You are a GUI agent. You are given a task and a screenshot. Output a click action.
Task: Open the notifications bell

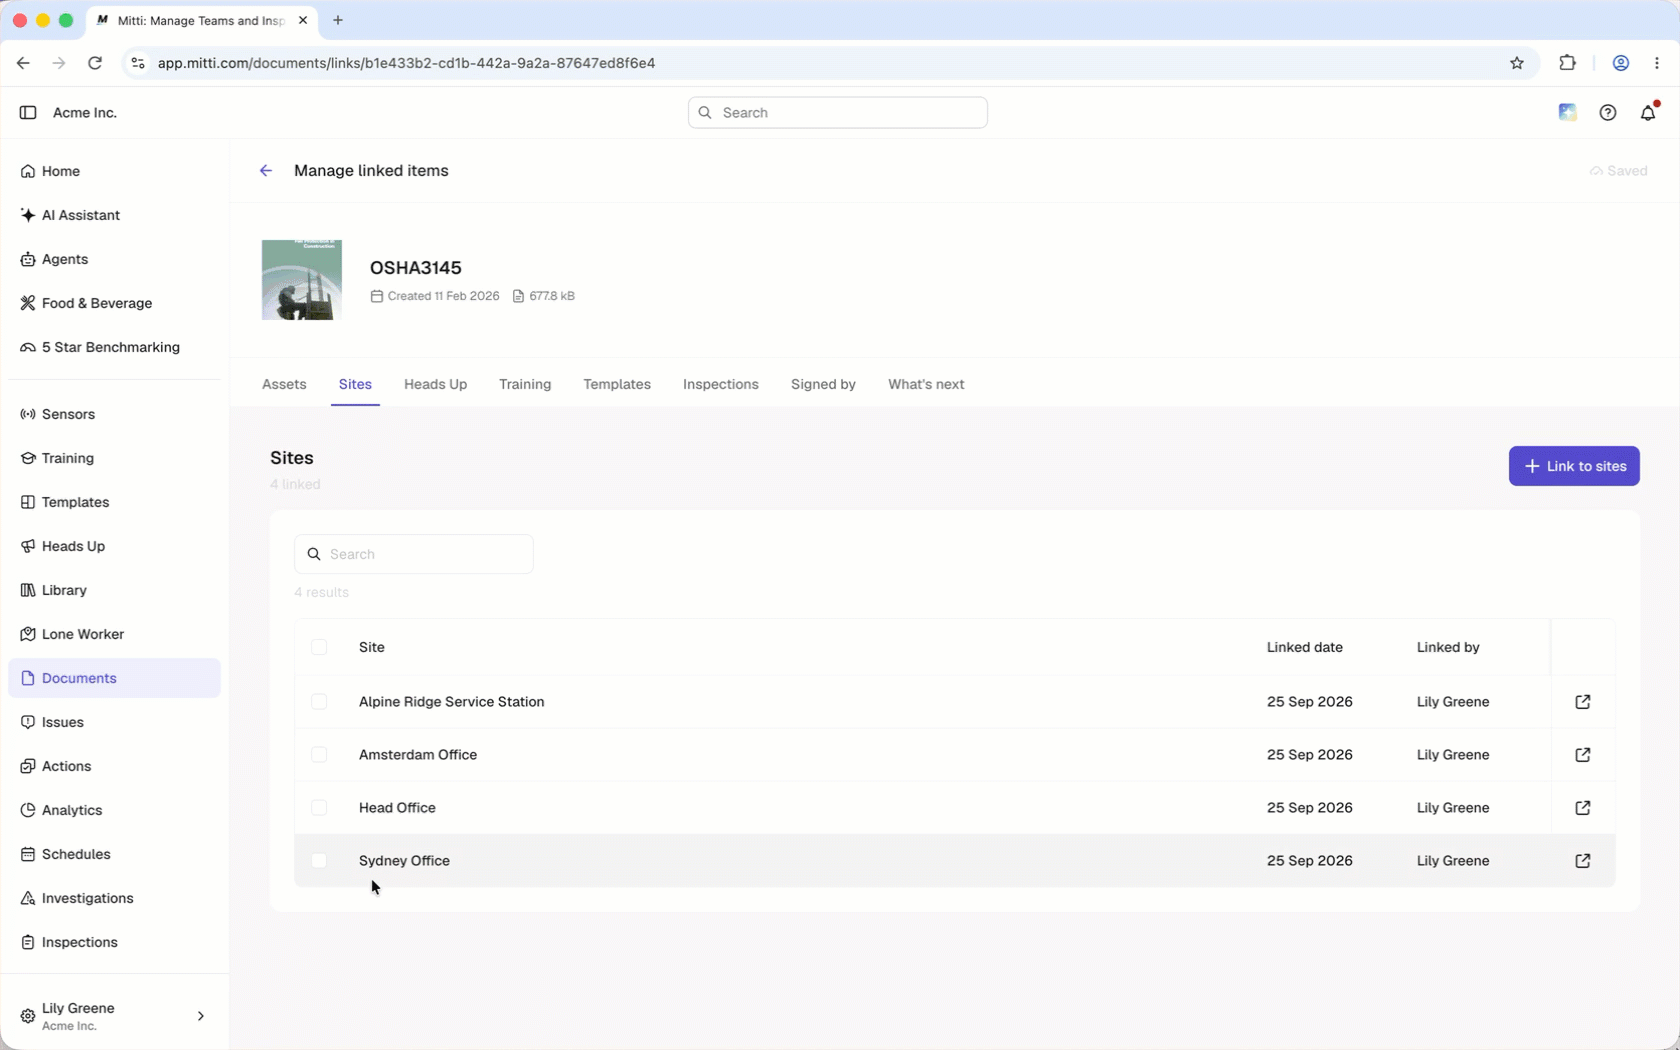tap(1649, 113)
